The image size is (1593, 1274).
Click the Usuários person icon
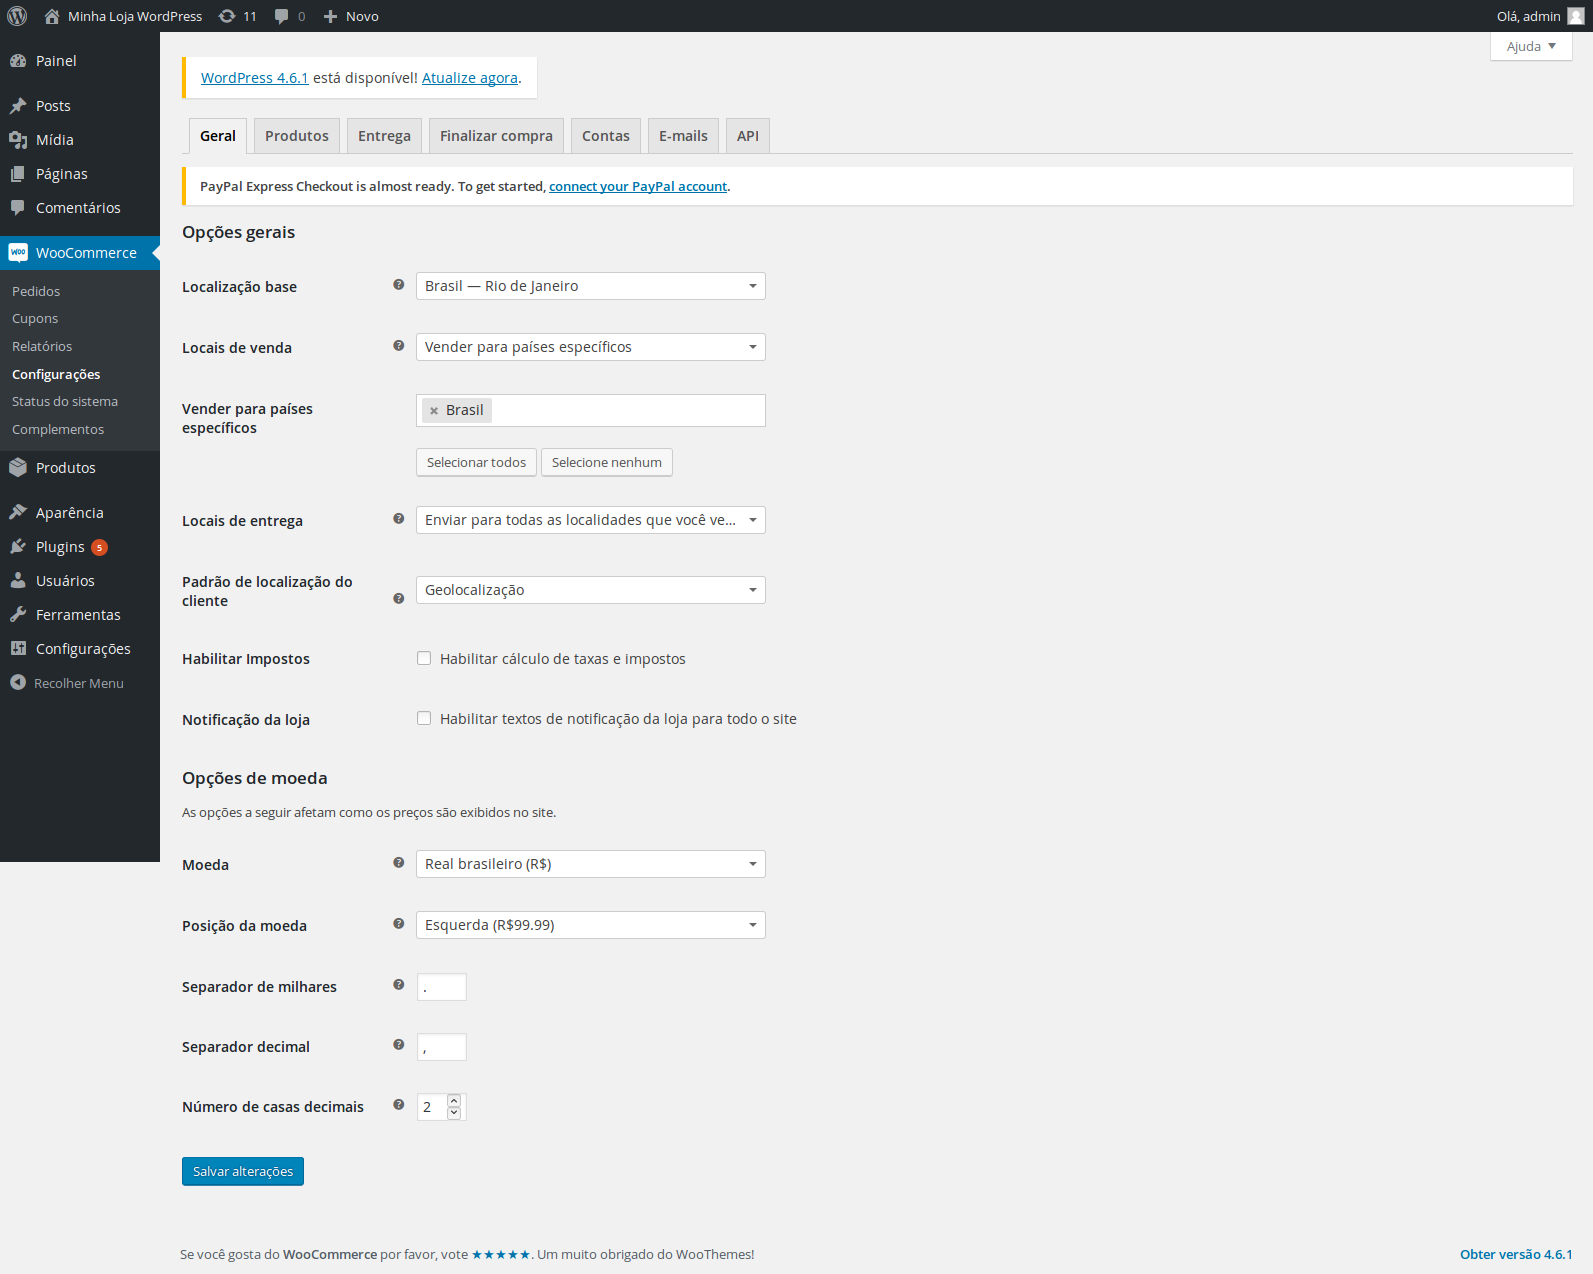pyautogui.click(x=18, y=581)
